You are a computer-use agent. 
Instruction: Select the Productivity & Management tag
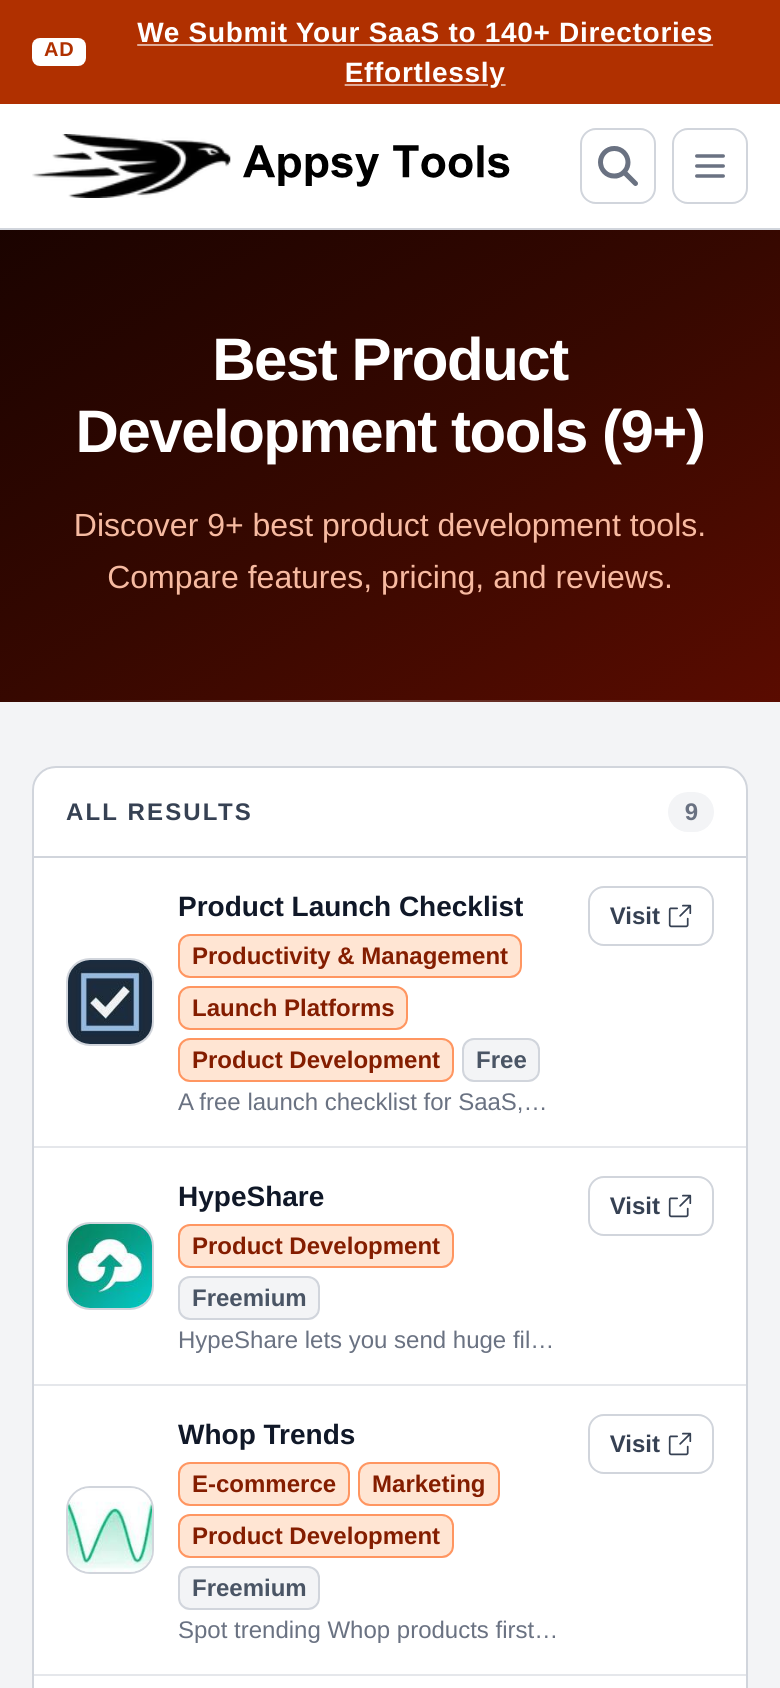coord(350,956)
